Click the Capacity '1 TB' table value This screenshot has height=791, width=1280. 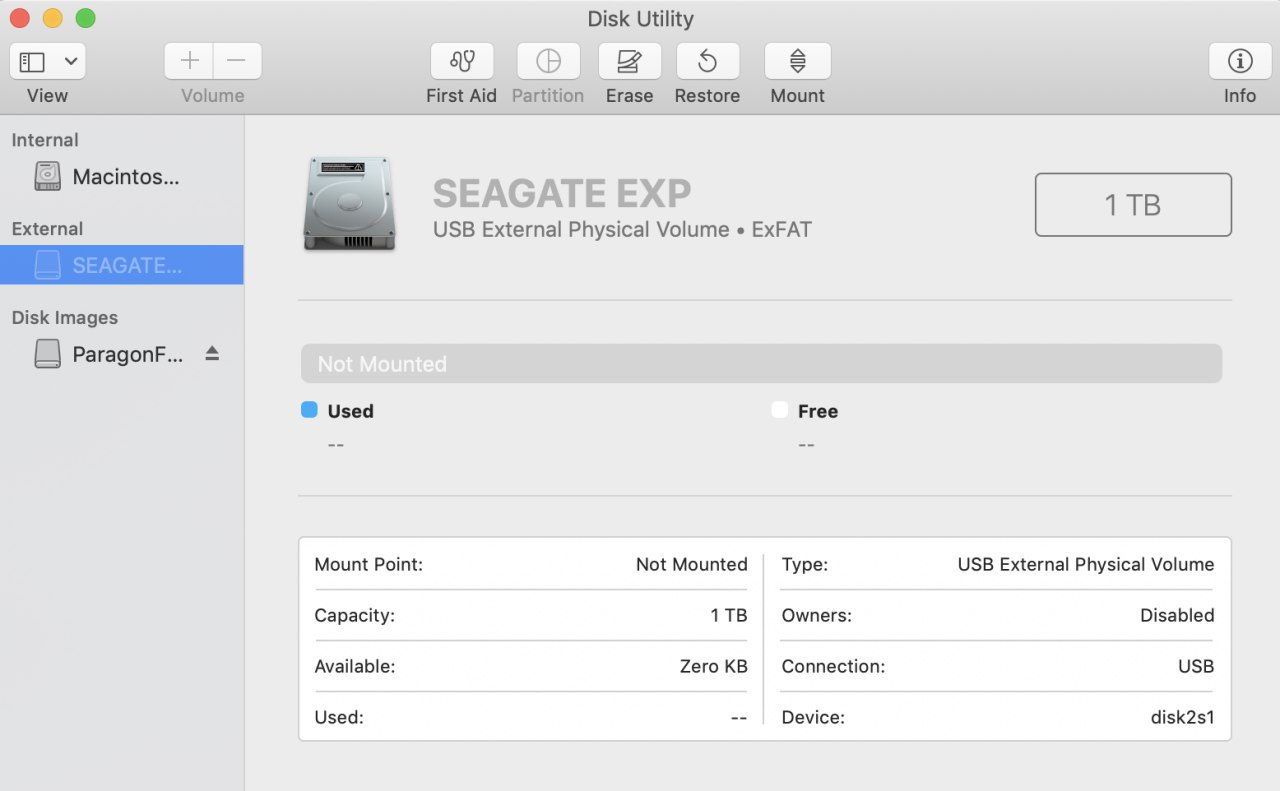click(x=729, y=615)
